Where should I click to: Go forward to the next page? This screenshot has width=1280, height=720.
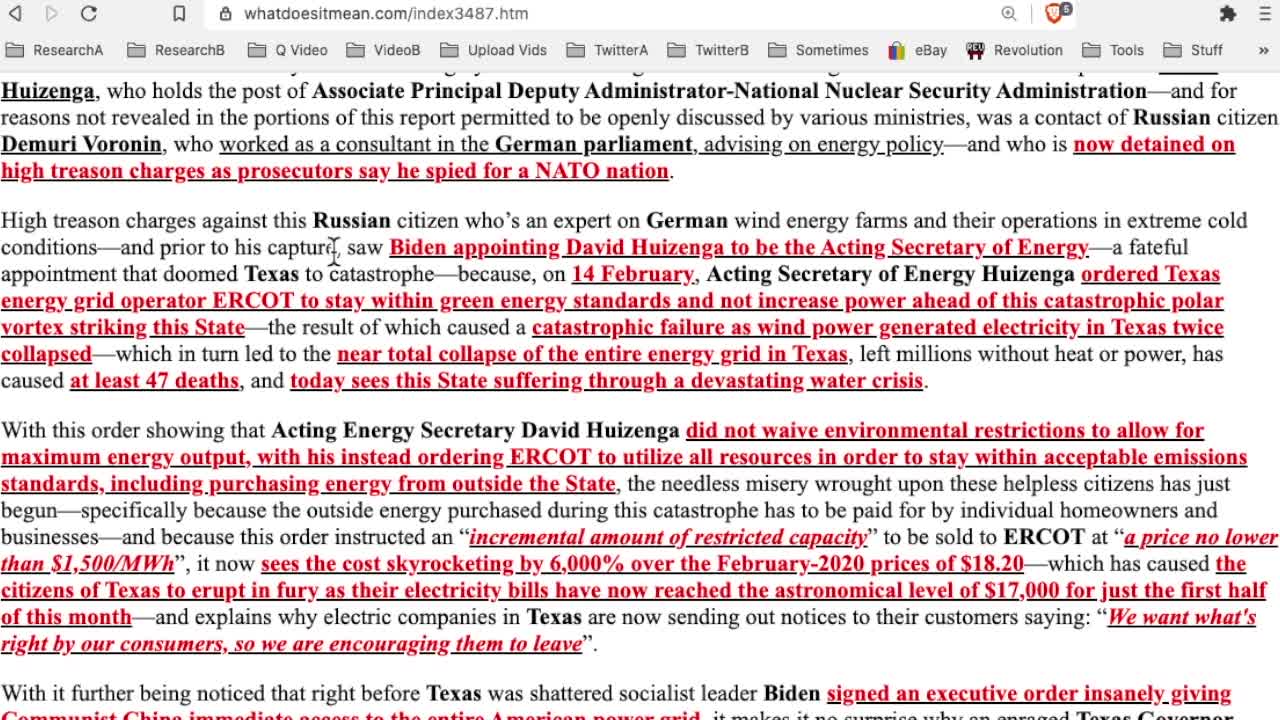[52, 14]
